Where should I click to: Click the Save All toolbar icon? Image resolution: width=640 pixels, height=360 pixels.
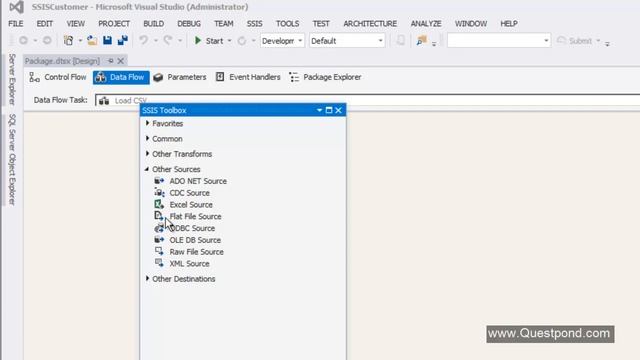(x=123, y=40)
